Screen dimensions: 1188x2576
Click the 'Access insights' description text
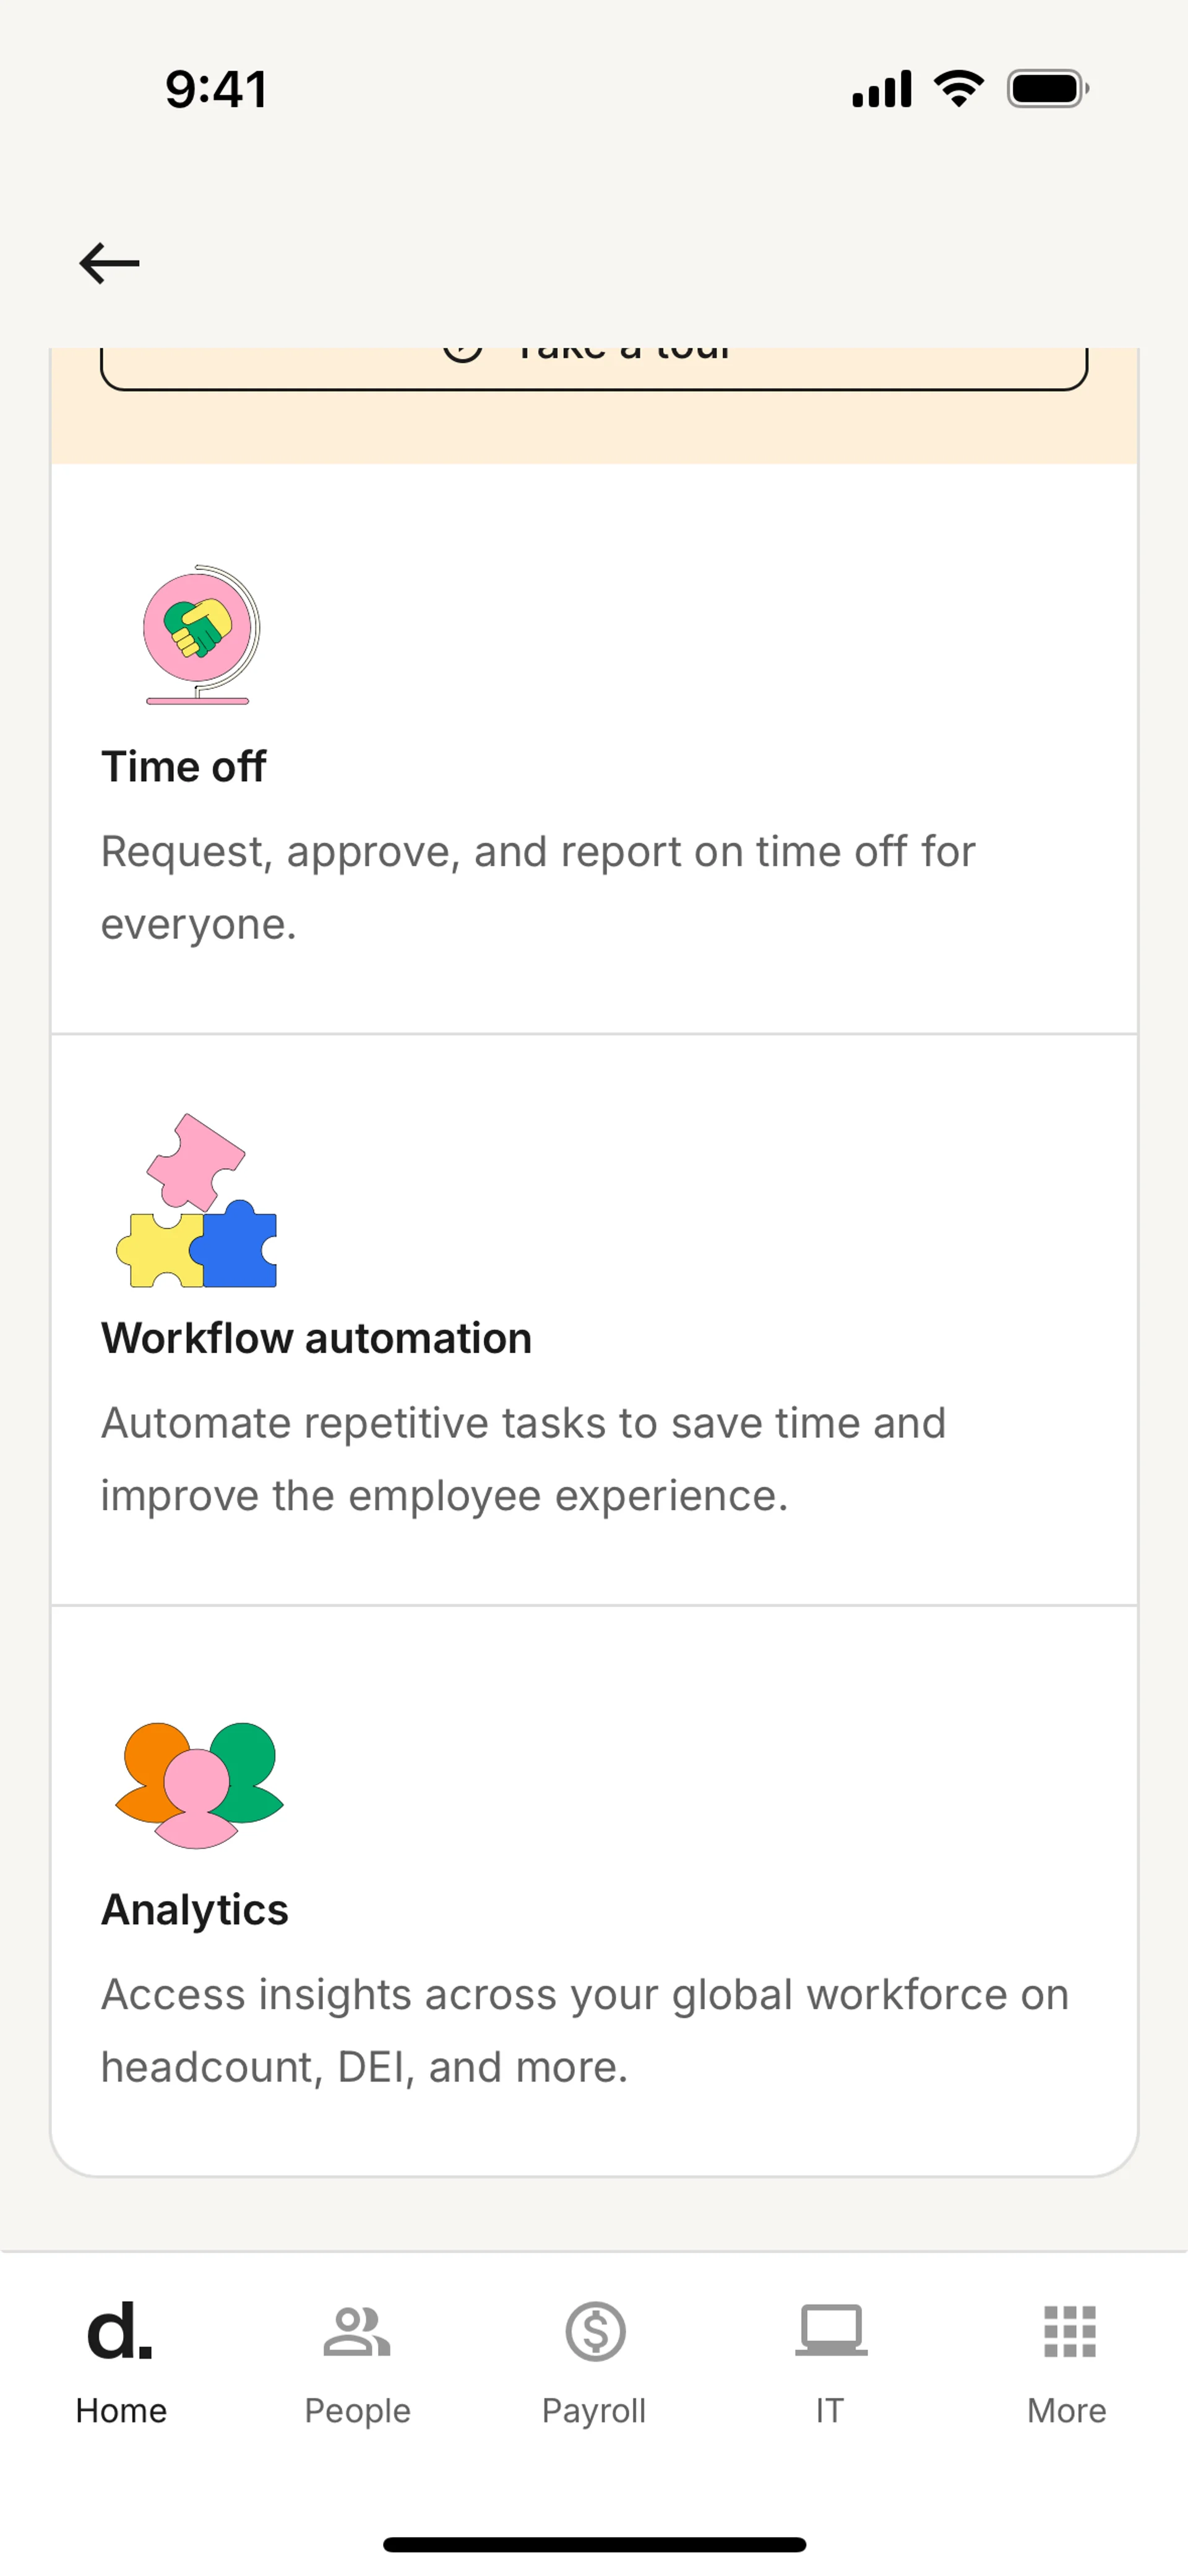tap(585, 2030)
